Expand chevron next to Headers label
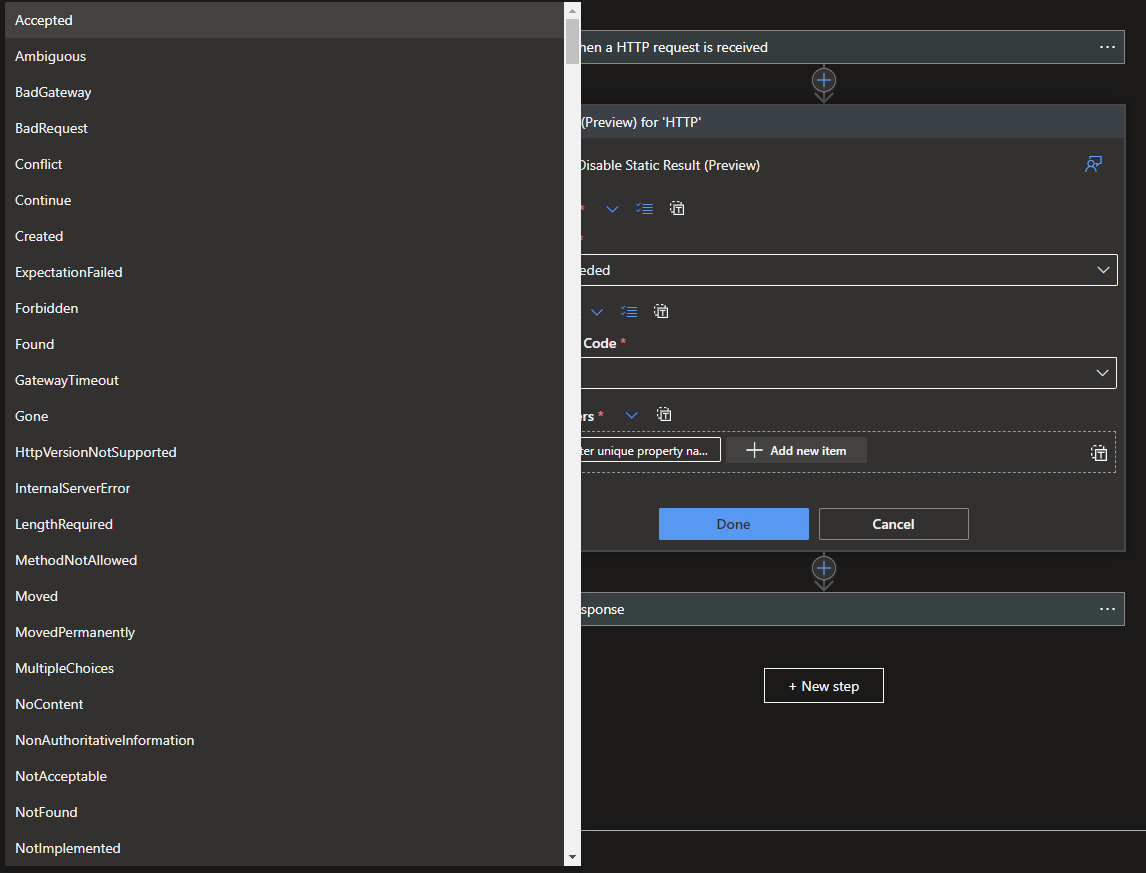 [631, 415]
